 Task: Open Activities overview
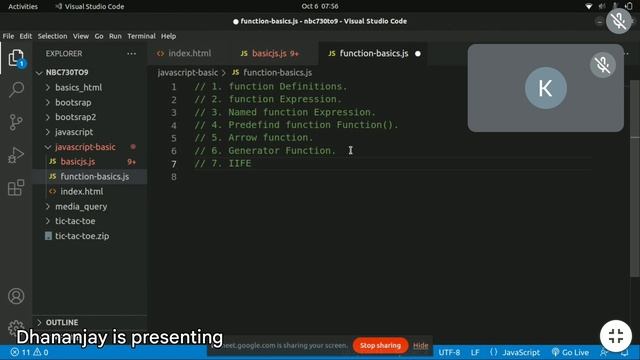point(23,6)
